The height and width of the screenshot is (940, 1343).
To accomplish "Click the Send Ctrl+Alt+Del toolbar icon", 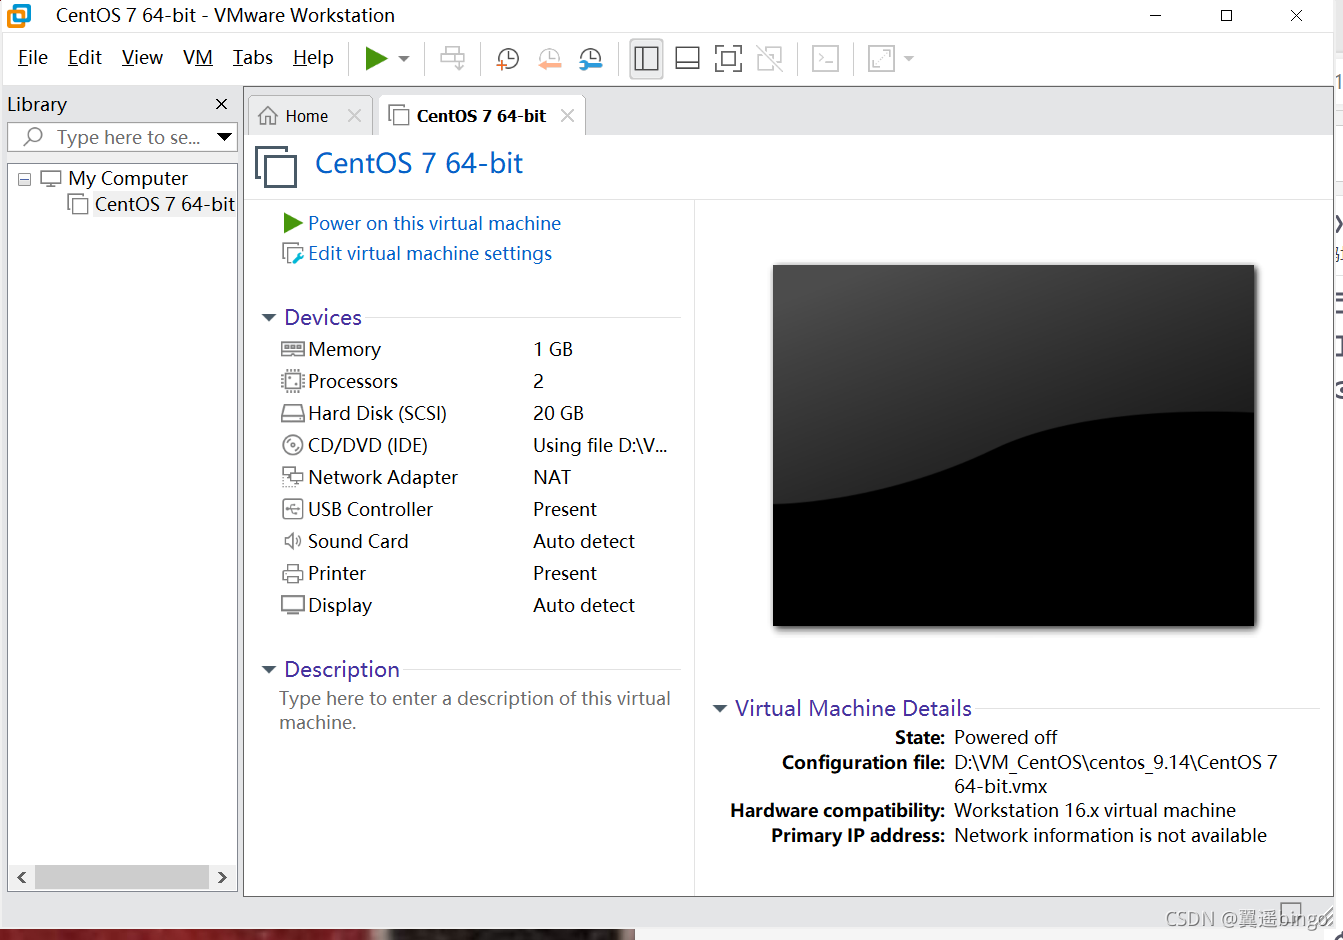I will 453,59.
